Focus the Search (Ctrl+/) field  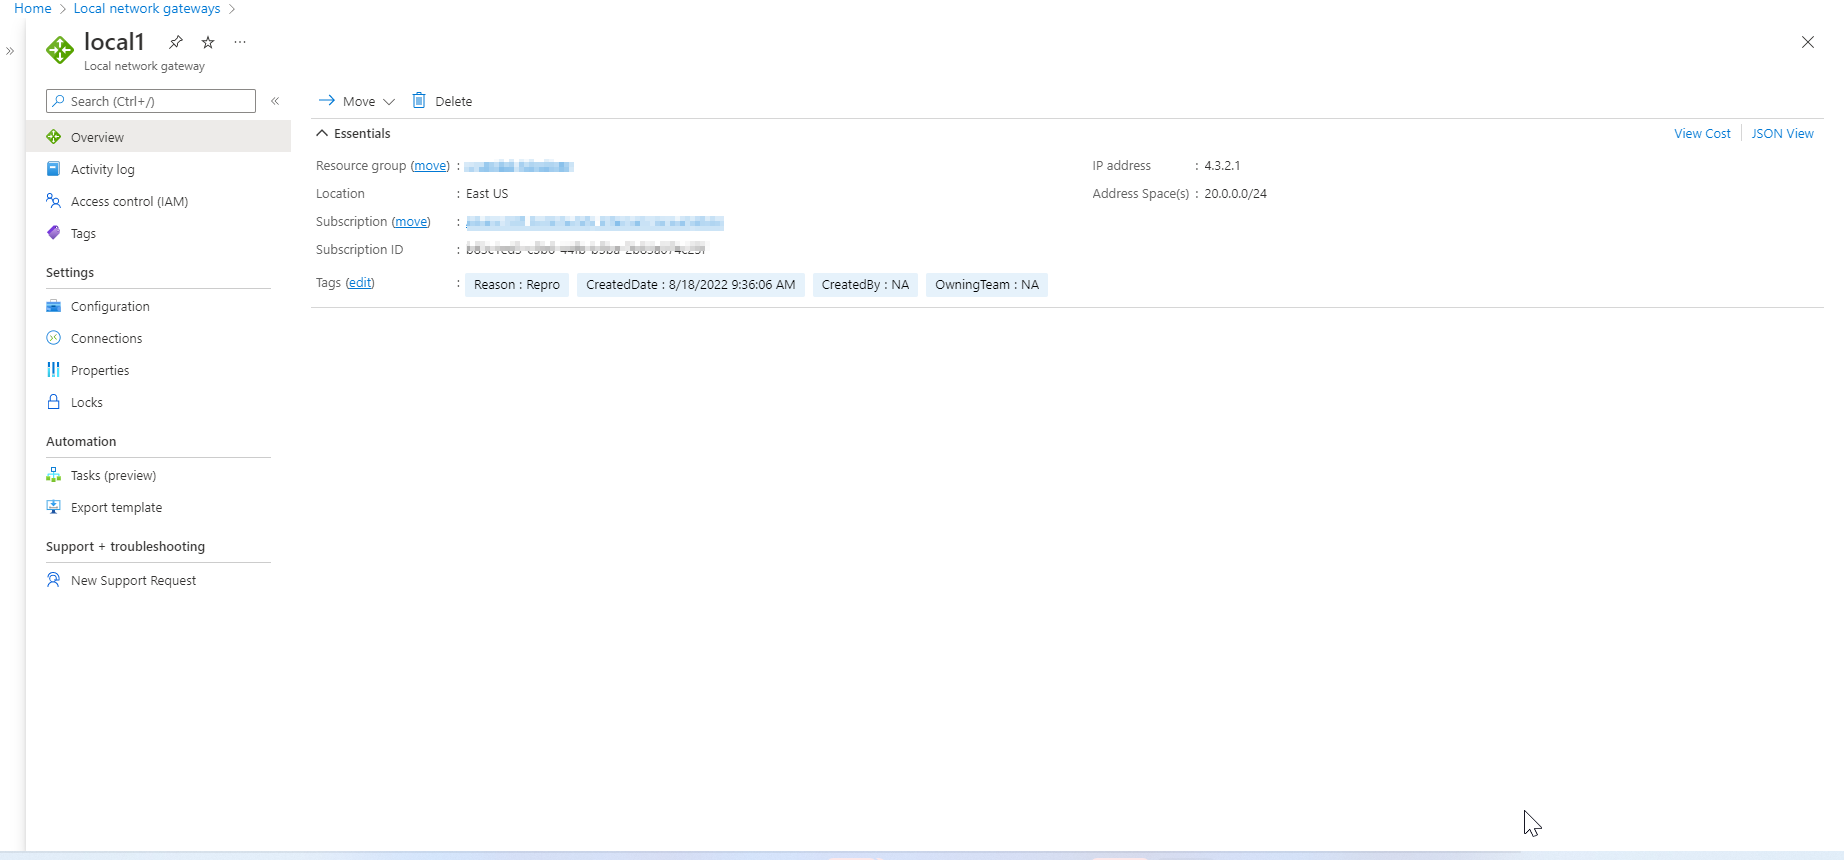(151, 101)
